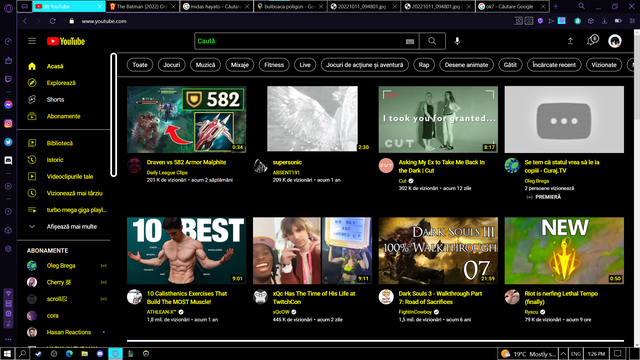Open the notifications bell

point(592,40)
